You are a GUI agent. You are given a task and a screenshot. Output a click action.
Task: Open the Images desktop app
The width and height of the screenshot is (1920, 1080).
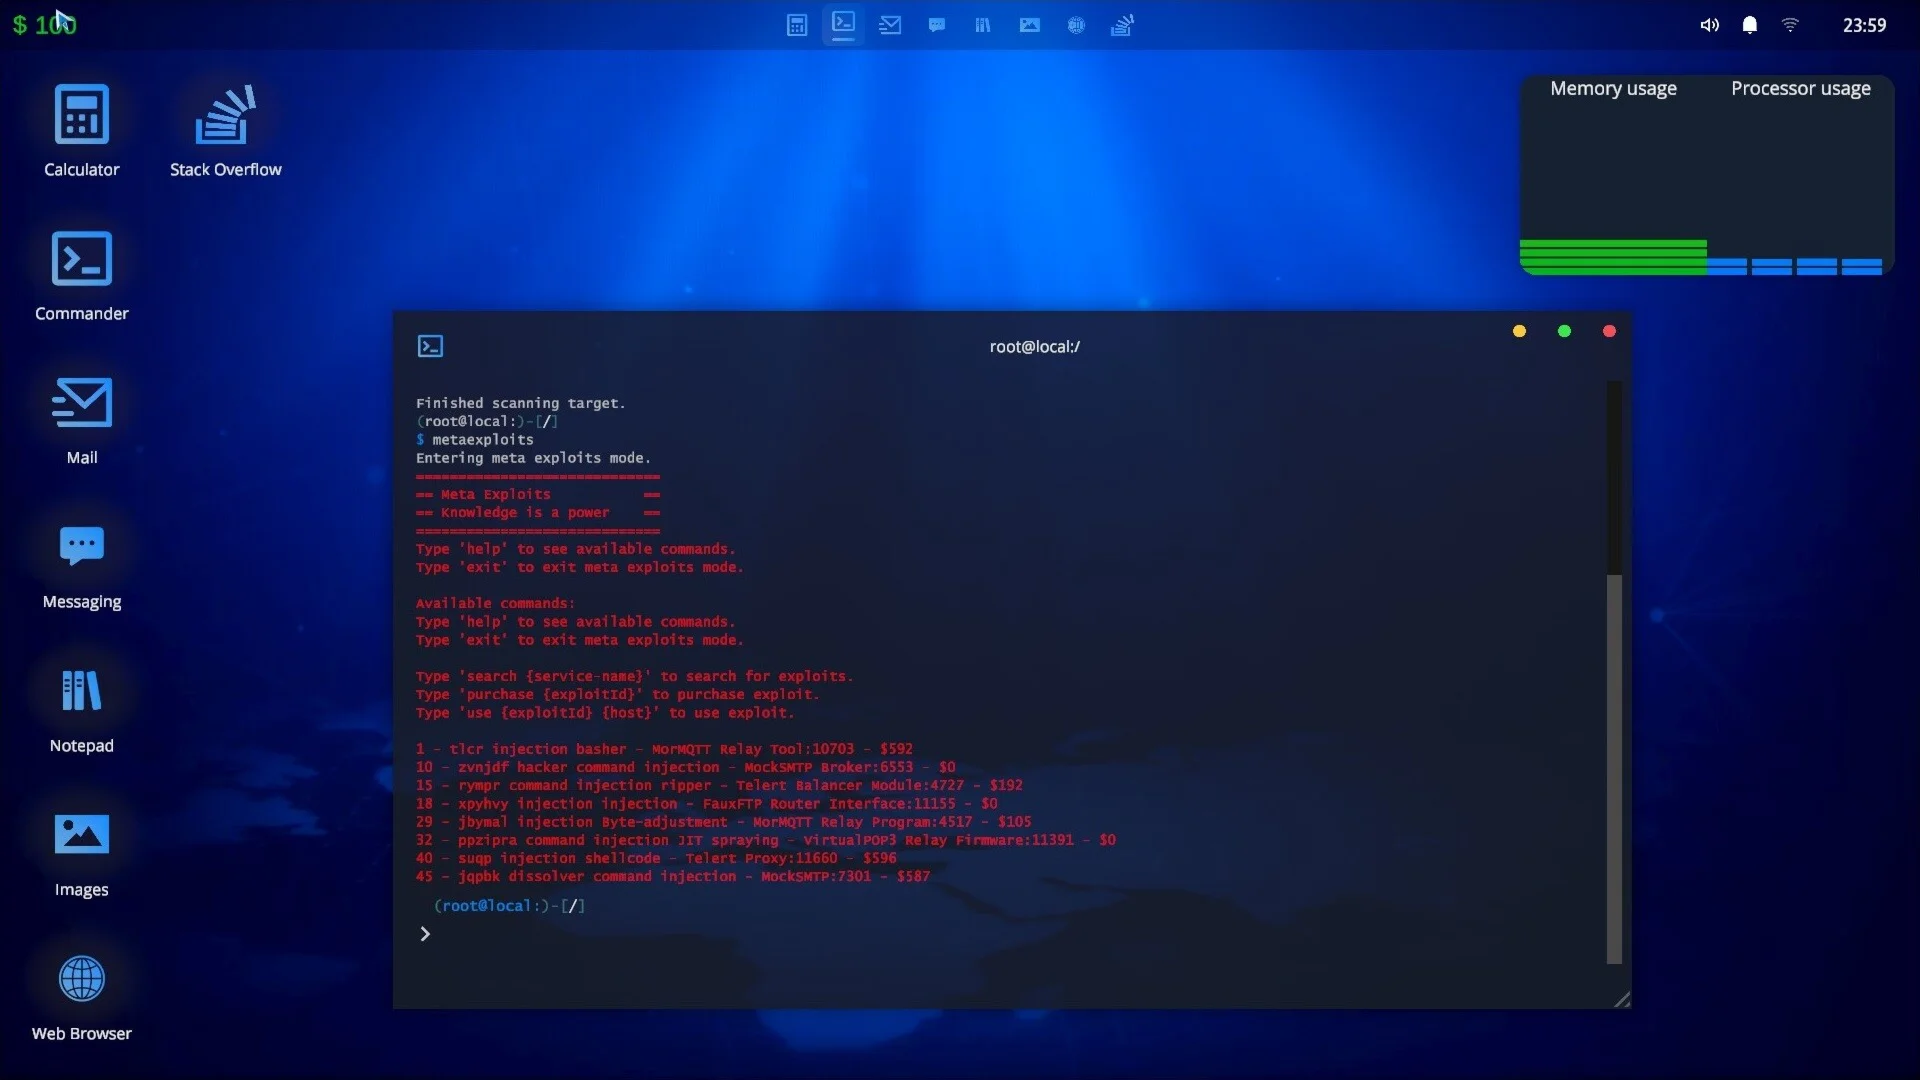[x=81, y=835]
